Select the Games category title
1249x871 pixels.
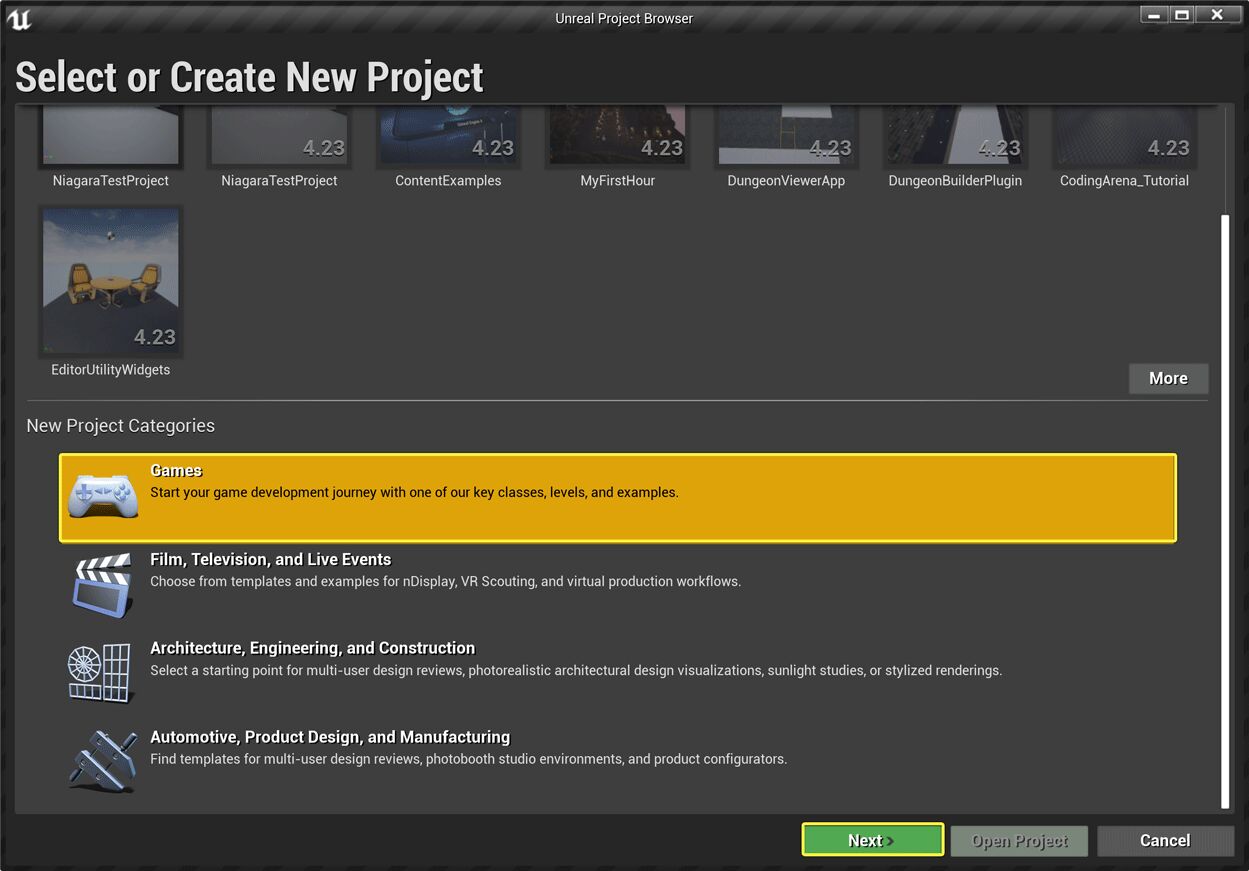(x=176, y=471)
